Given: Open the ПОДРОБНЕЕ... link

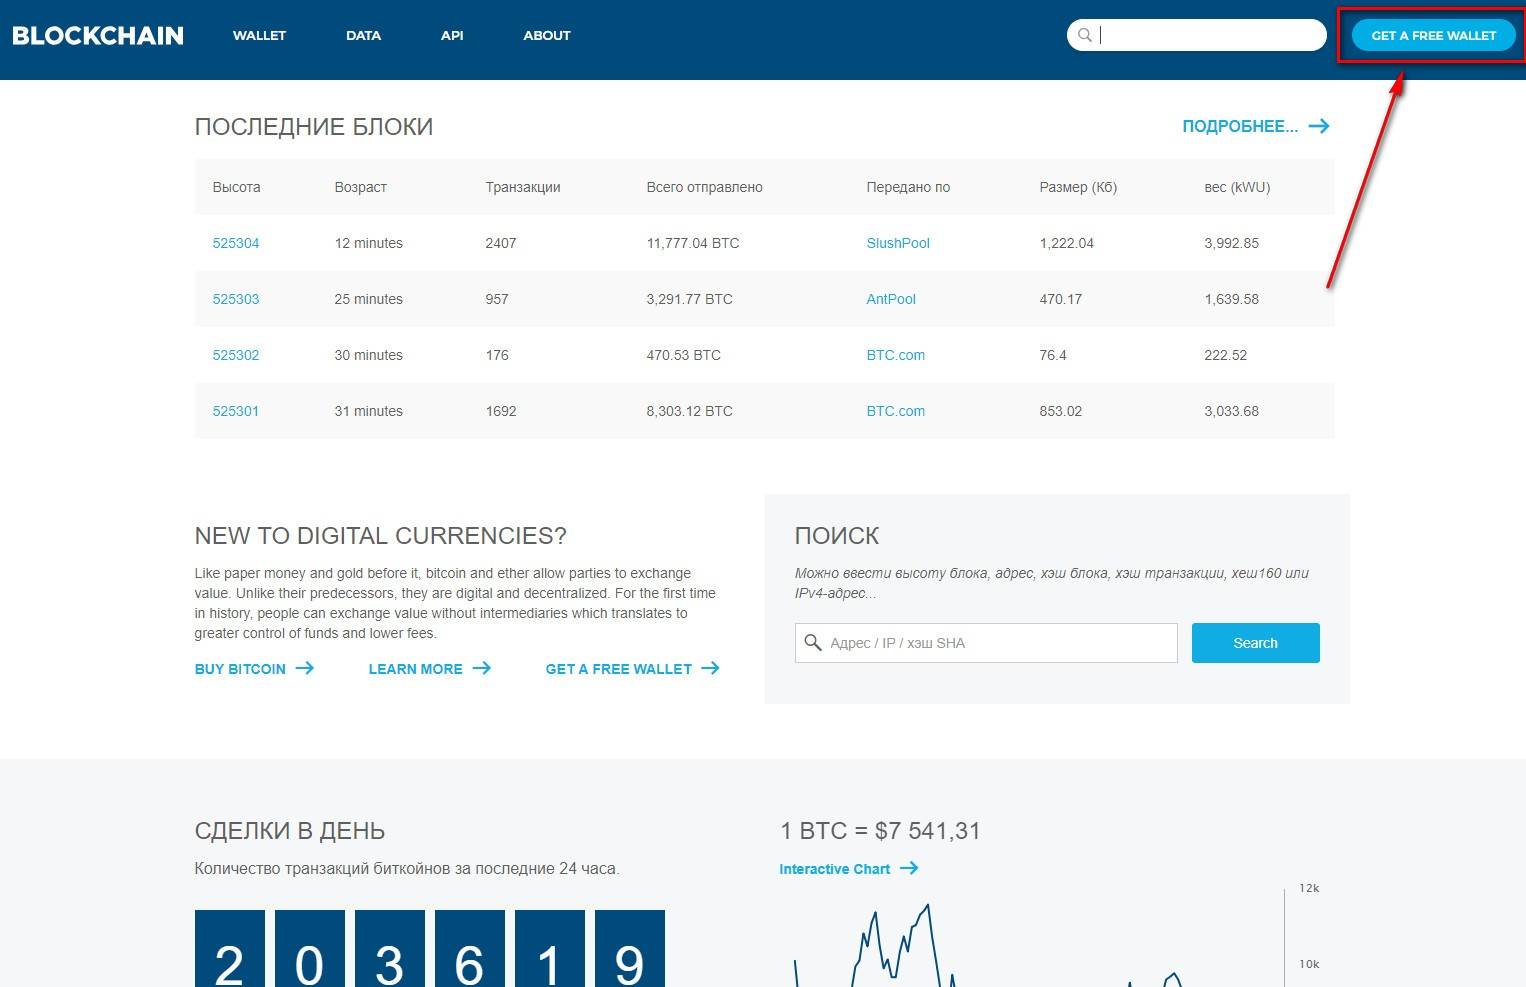Looking at the screenshot, I should coord(1240,126).
